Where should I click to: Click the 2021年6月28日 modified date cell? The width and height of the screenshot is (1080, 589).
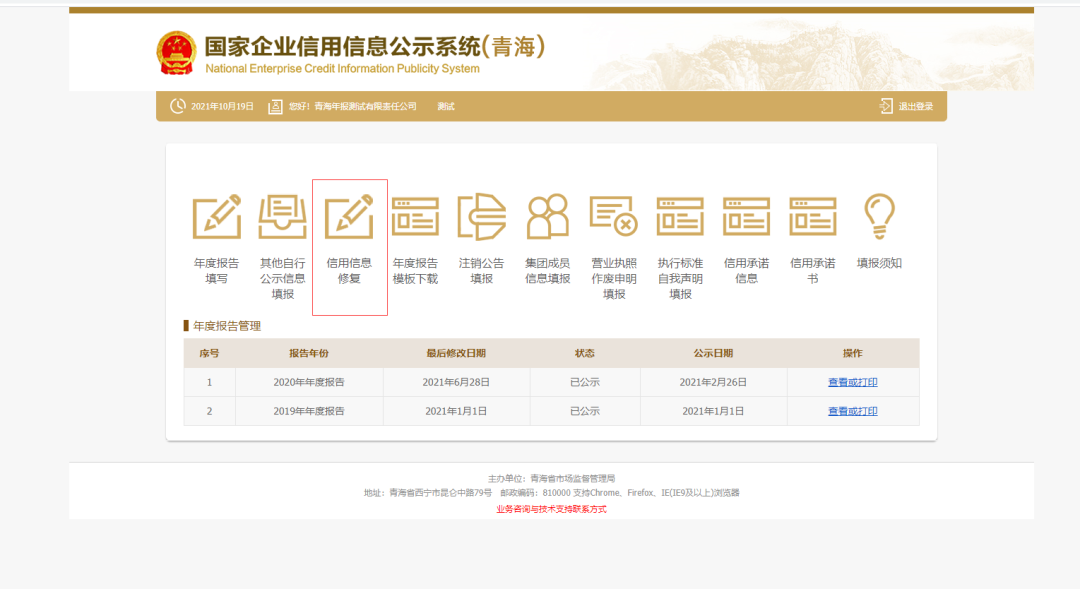pos(456,382)
